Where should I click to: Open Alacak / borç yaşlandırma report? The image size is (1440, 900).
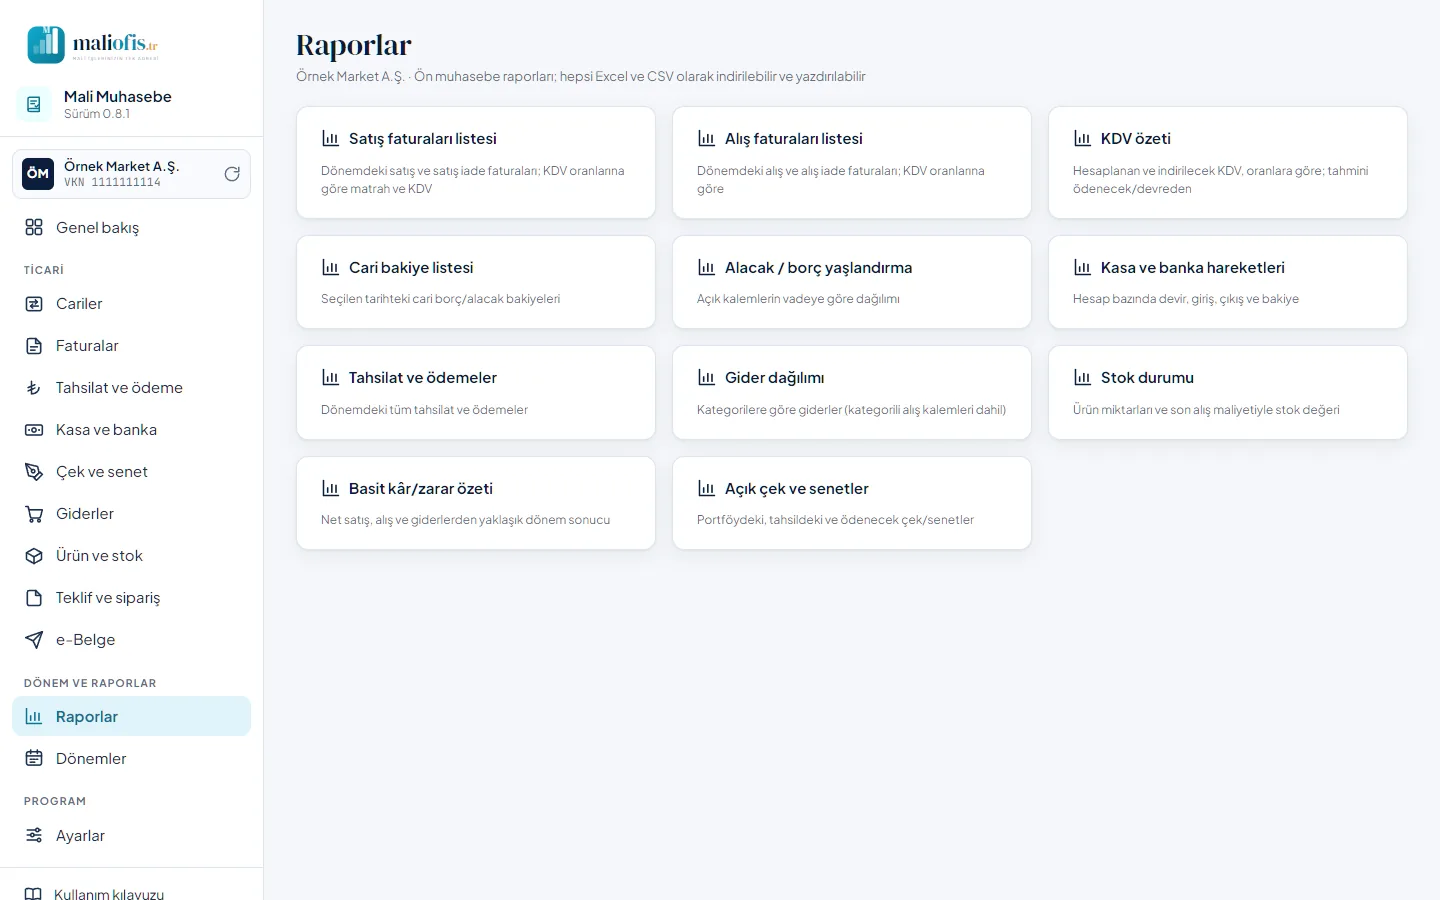(x=852, y=282)
